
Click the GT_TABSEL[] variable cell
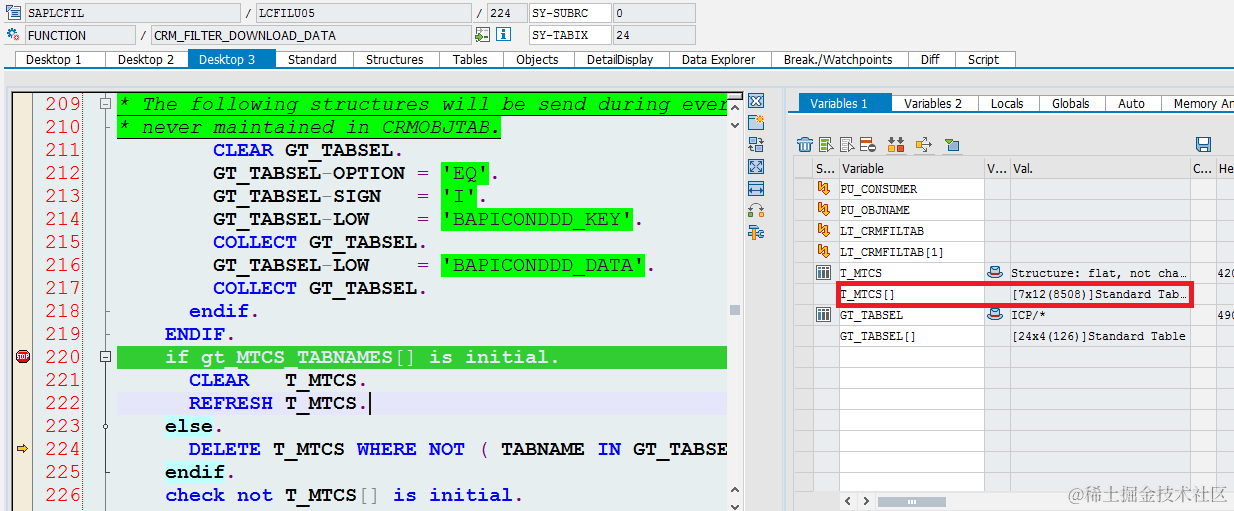point(911,336)
